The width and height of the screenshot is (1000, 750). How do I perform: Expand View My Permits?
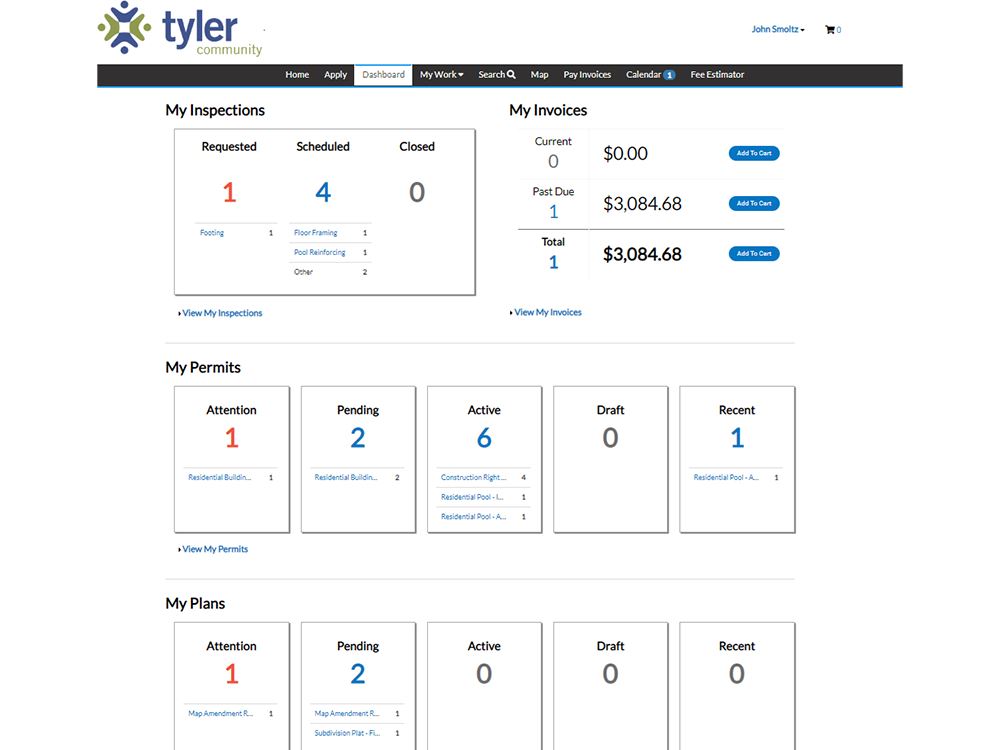214,548
